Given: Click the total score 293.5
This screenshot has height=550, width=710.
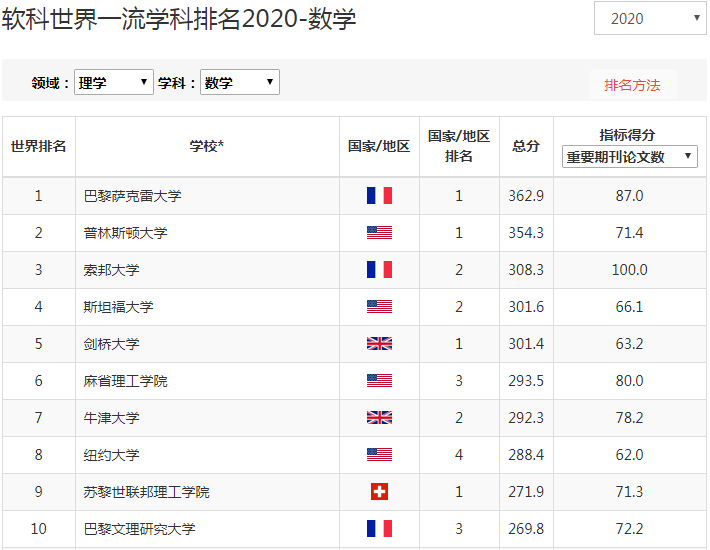Looking at the screenshot, I should 526,381.
